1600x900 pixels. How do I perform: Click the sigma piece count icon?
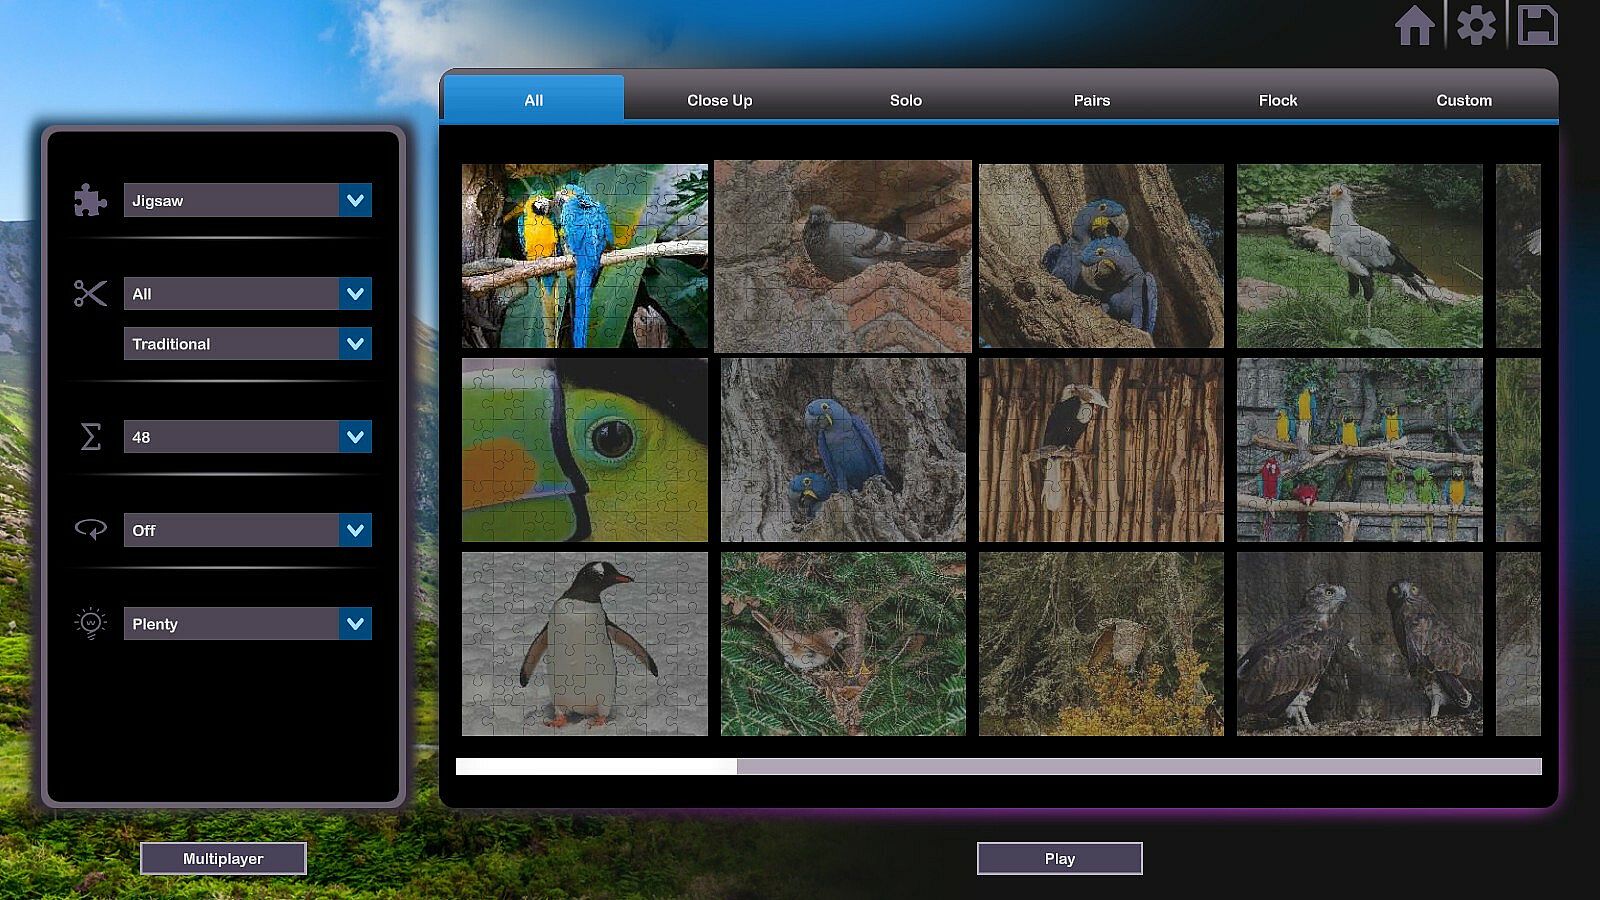pyautogui.click(x=90, y=437)
